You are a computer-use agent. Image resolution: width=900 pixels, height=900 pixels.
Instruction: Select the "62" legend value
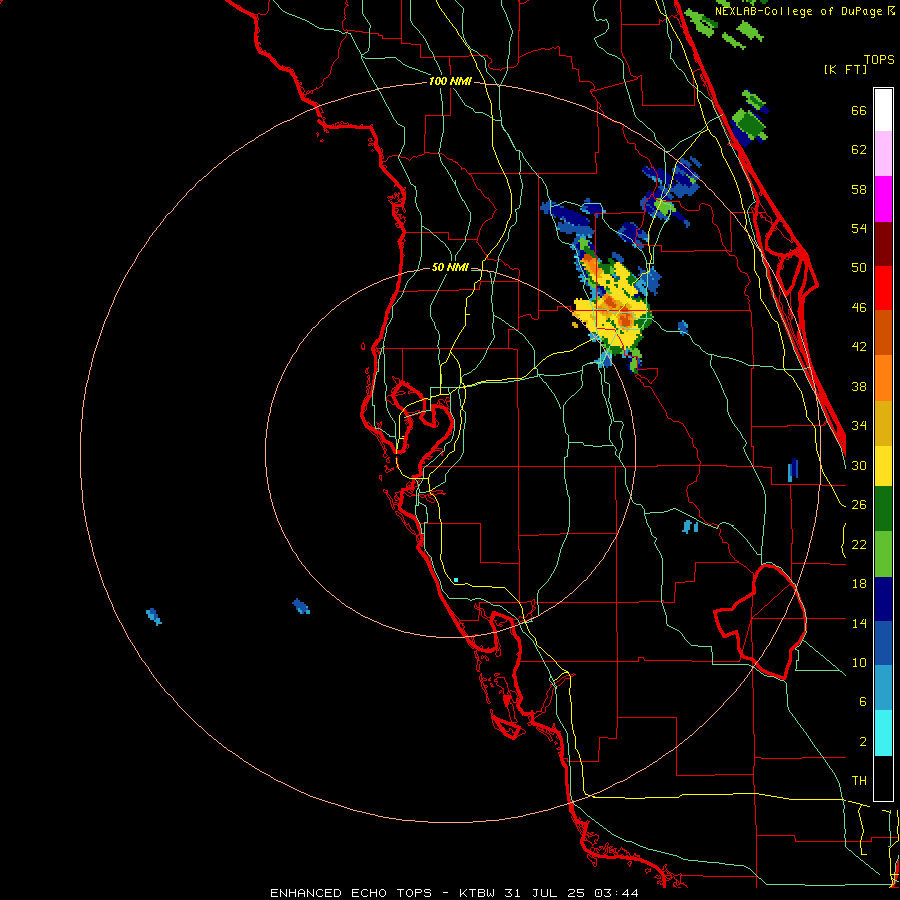[859, 150]
